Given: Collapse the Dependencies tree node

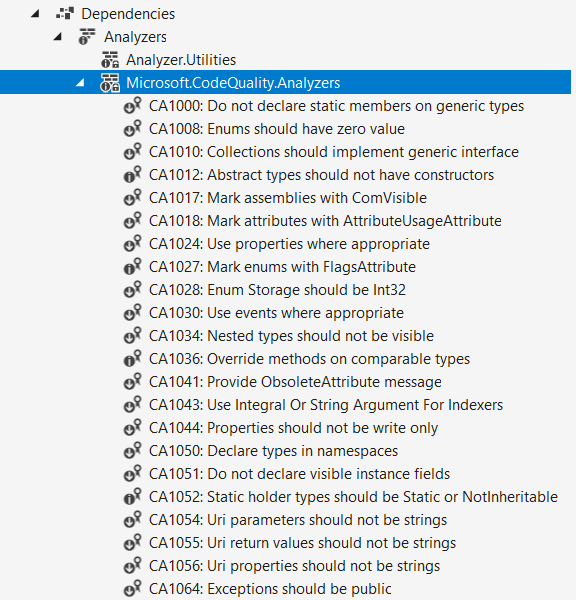Looking at the screenshot, I should (35, 14).
